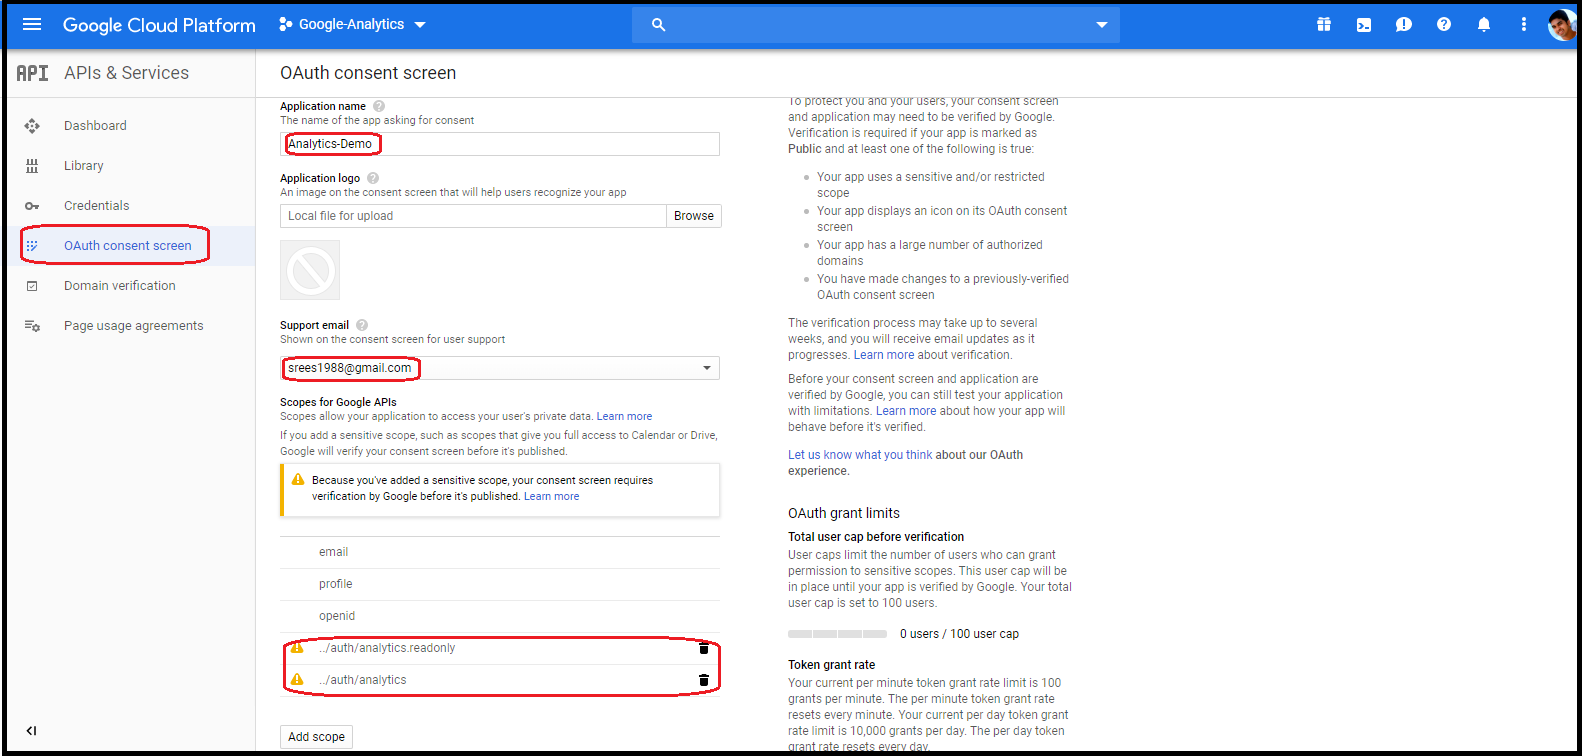Click Learn more about verification link

(x=884, y=355)
